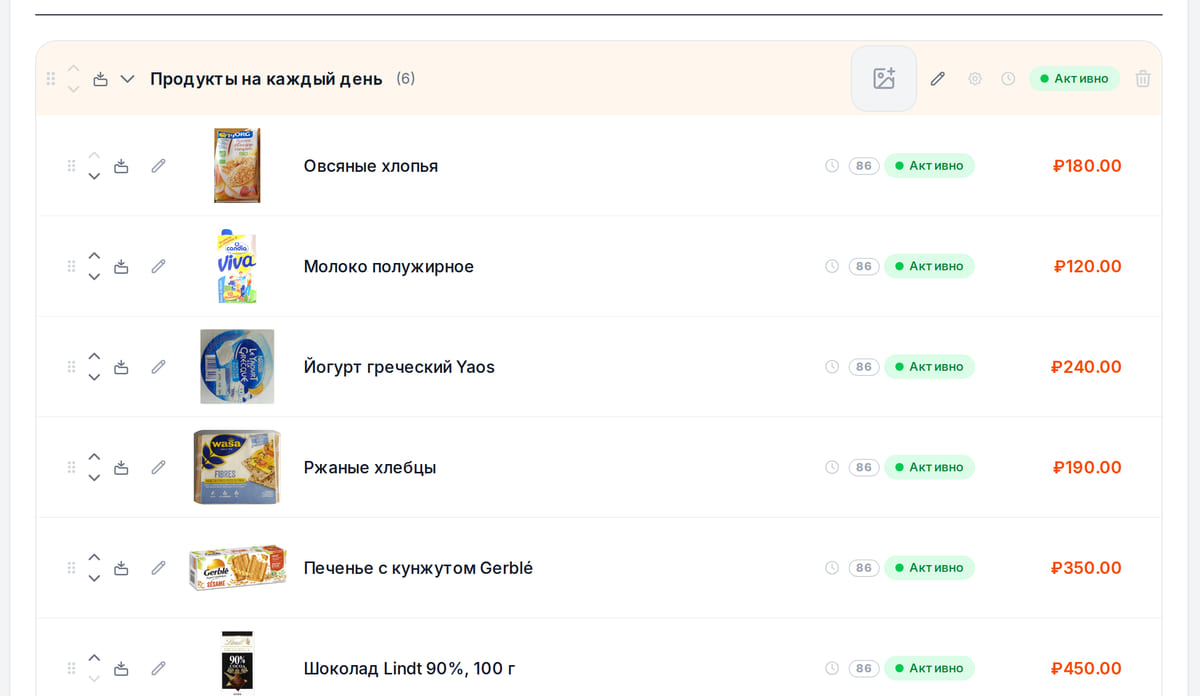Add an image to the Продукты на каждый день category
Screen dimensions: 1200x696
884,79
